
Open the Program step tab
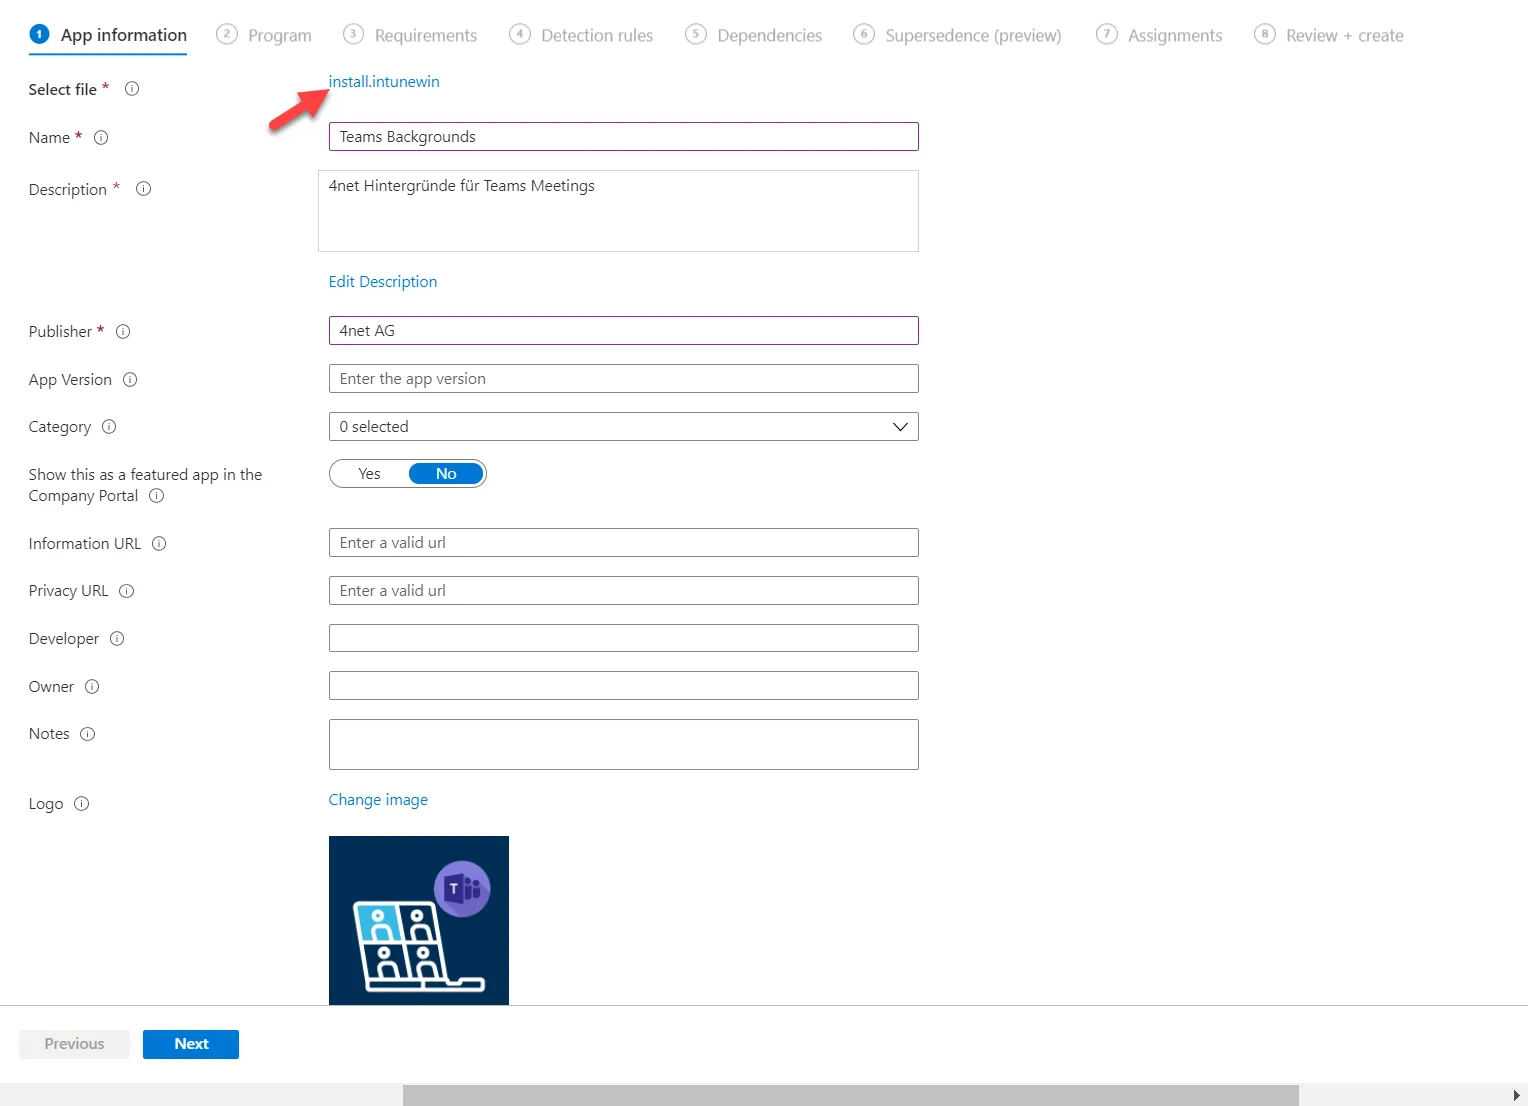pyautogui.click(x=265, y=35)
